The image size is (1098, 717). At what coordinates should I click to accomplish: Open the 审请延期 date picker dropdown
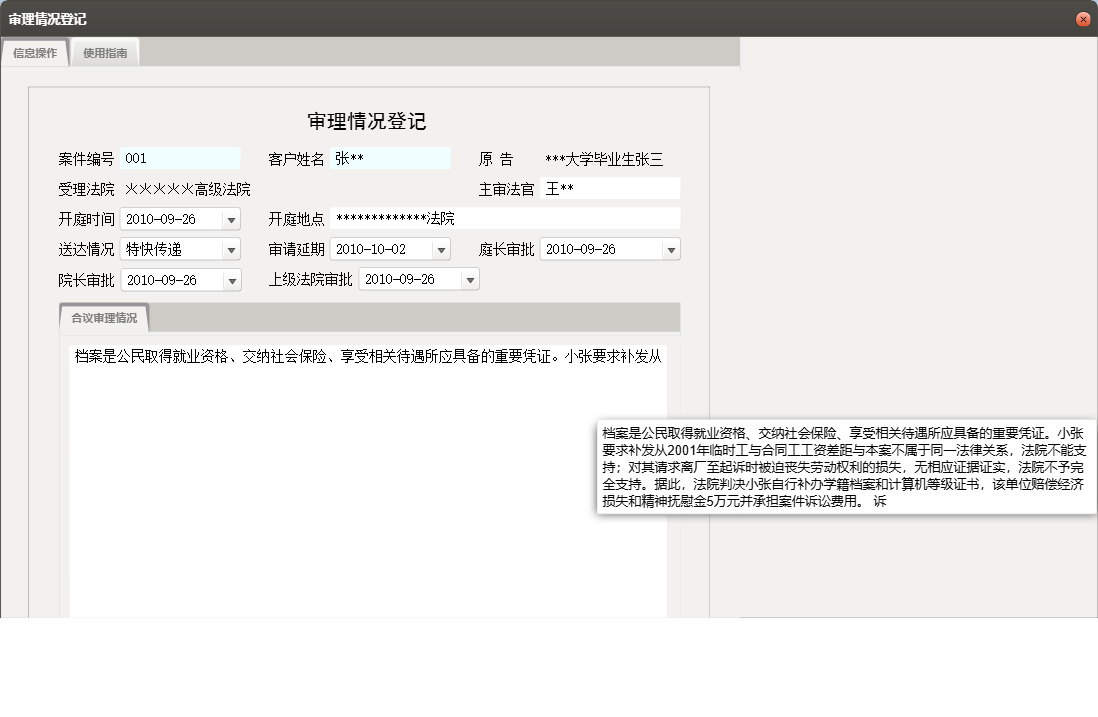coord(440,249)
